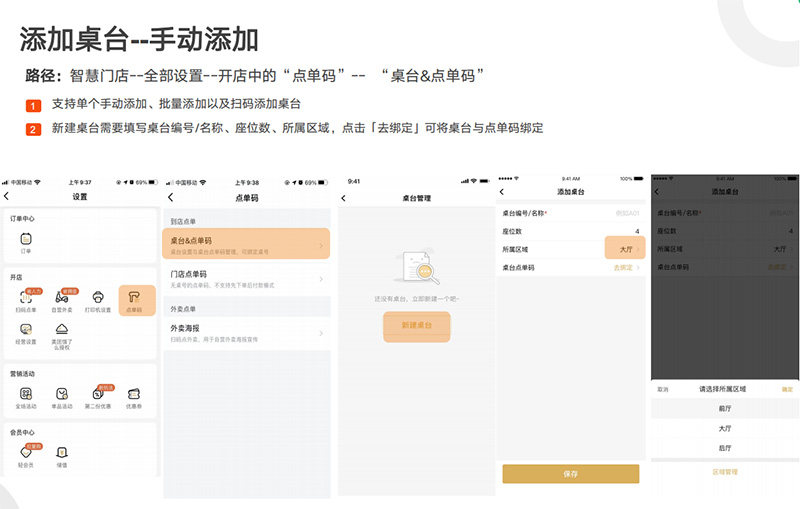Expand chevron on 桌台&点单码 row
The image size is (800, 509).
pyautogui.click(x=321, y=245)
